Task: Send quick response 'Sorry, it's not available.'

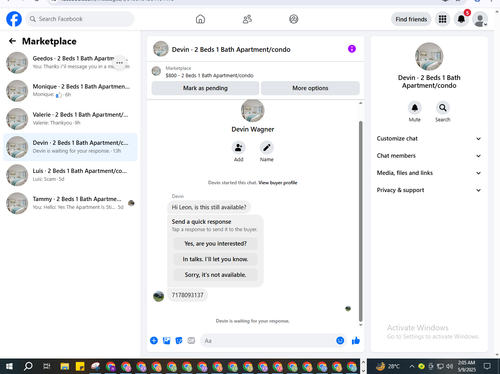Action: coord(215,275)
